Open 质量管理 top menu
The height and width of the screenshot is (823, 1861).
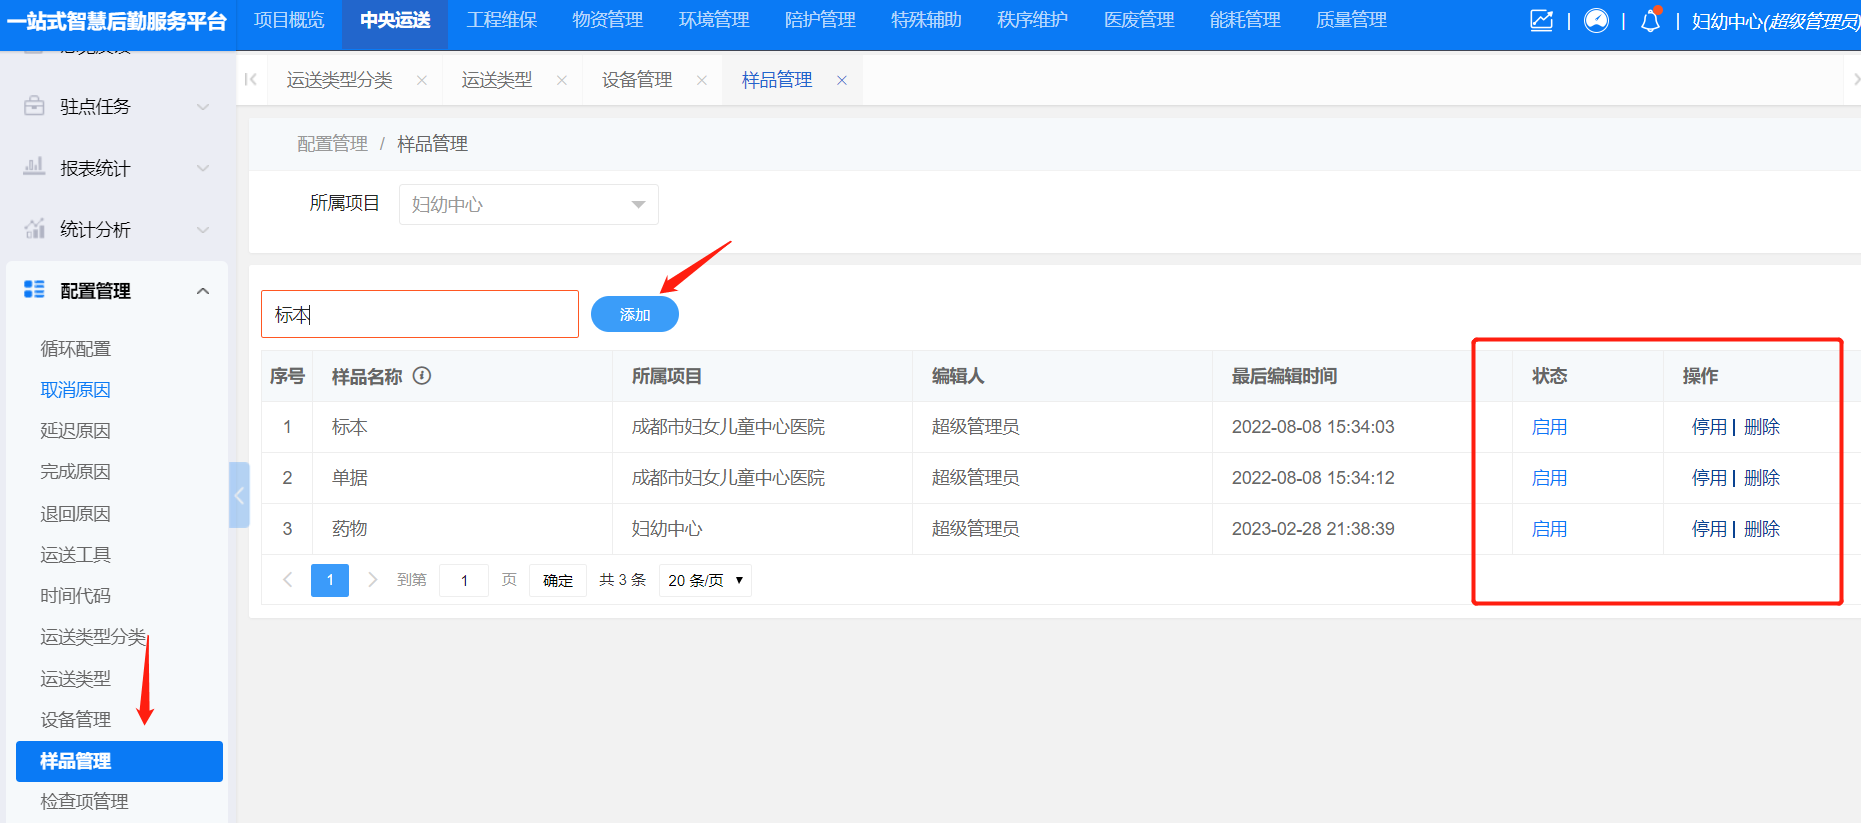point(1351,20)
